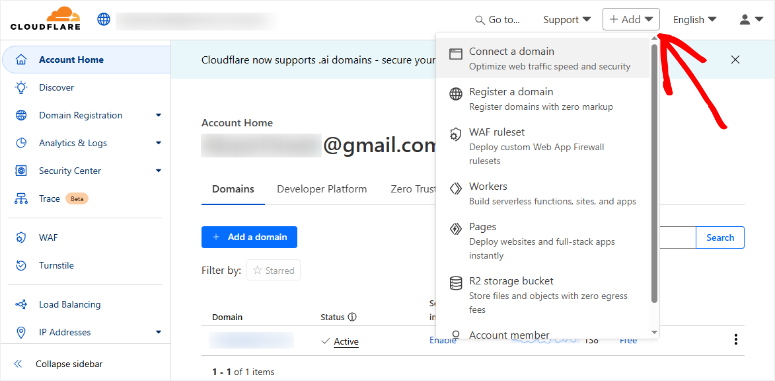This screenshot has height=381, width=775.
Task: Open the English language dropdown
Action: [x=694, y=20]
